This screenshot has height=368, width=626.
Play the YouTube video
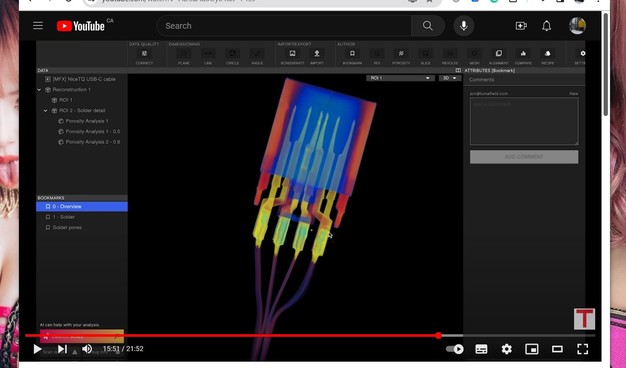37,349
